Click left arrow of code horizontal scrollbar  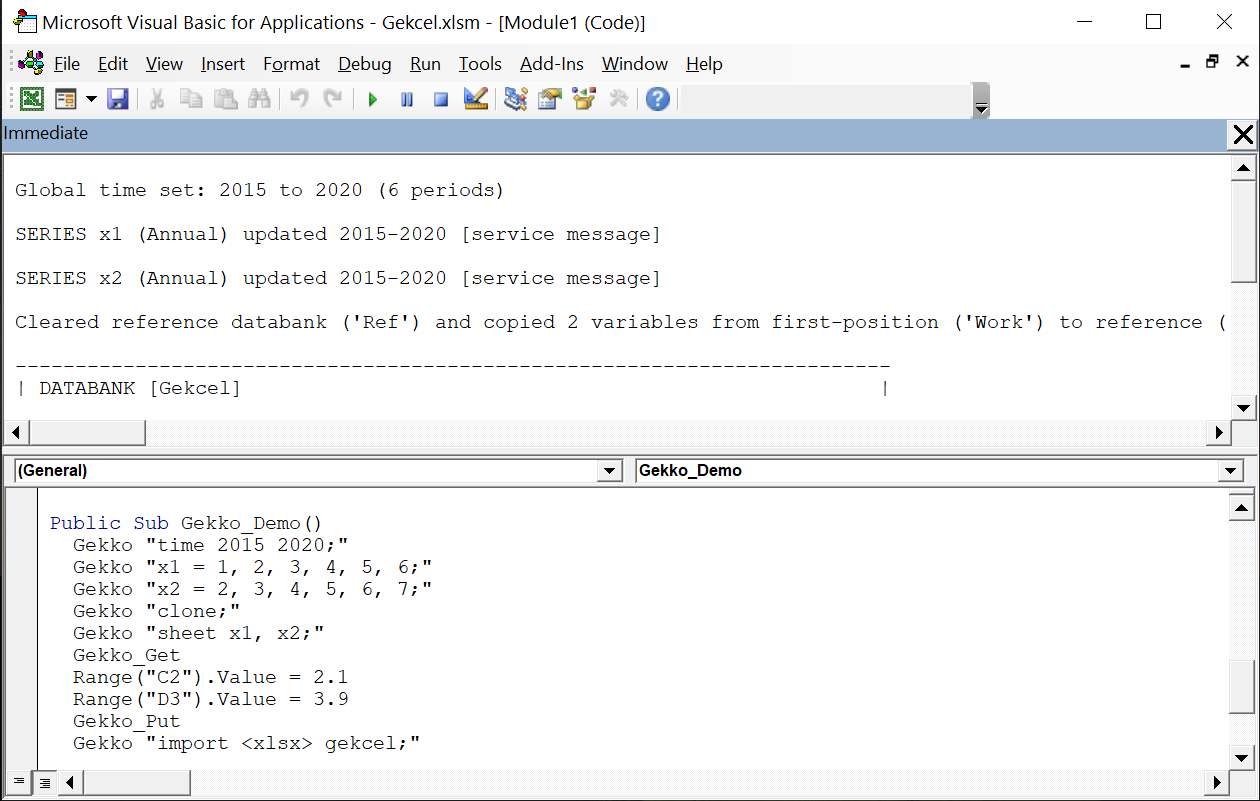(x=69, y=782)
